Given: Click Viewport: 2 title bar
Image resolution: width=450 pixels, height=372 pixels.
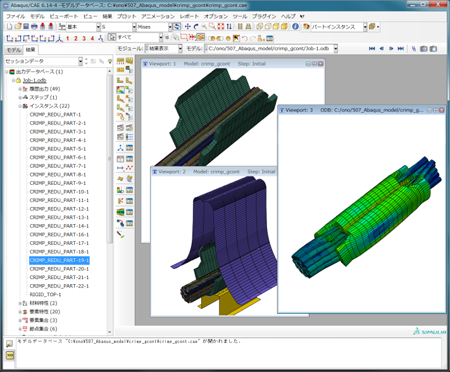Looking at the screenshot, I should pos(214,172).
